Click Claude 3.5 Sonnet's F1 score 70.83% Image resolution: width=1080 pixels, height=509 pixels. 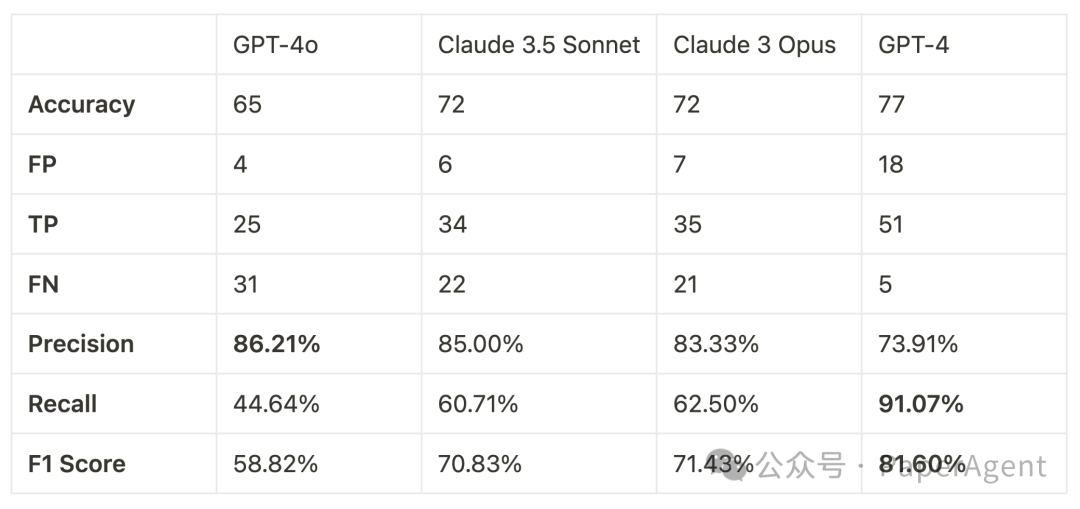coord(480,465)
